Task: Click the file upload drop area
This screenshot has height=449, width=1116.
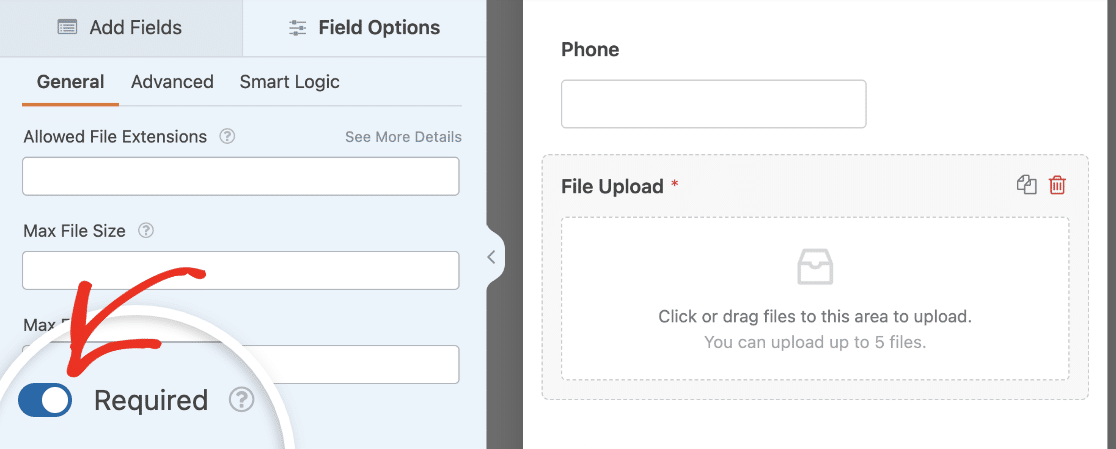Action: 815,299
